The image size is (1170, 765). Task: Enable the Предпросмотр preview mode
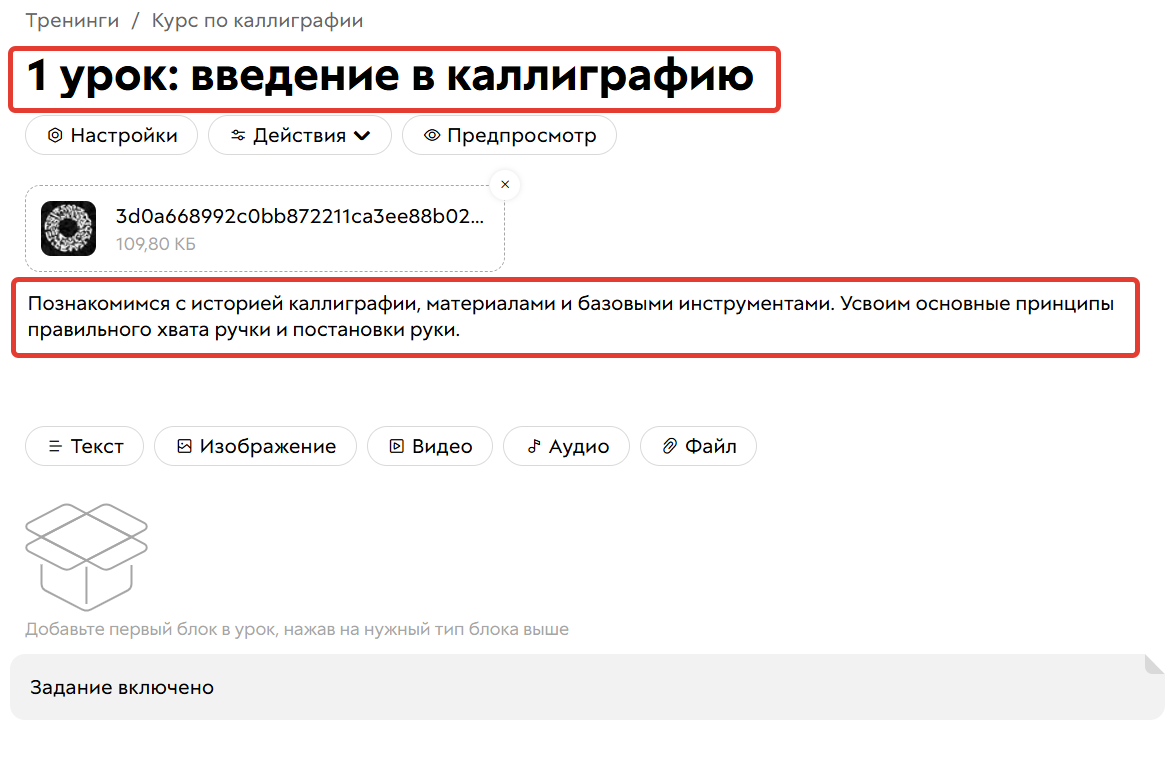click(508, 135)
